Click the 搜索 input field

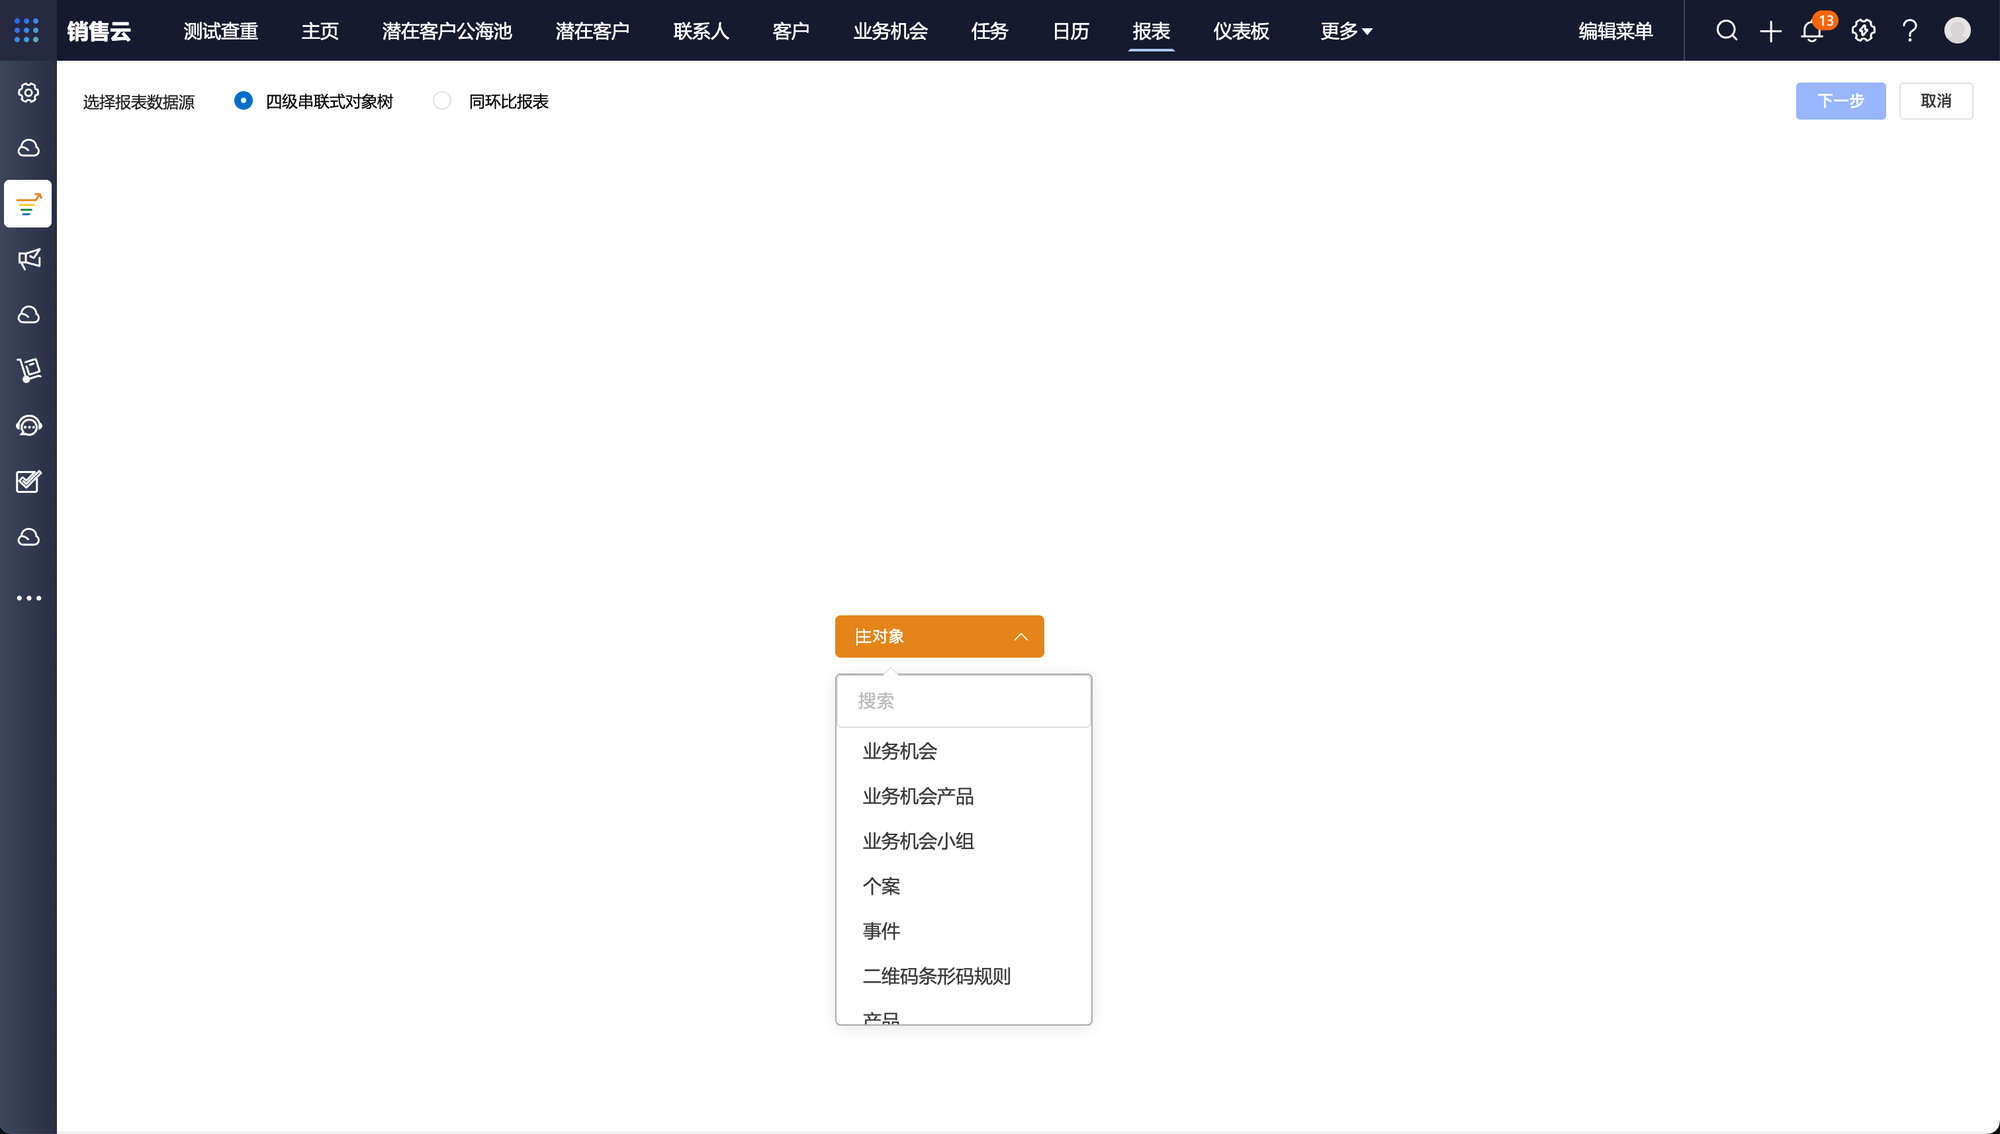pos(963,701)
